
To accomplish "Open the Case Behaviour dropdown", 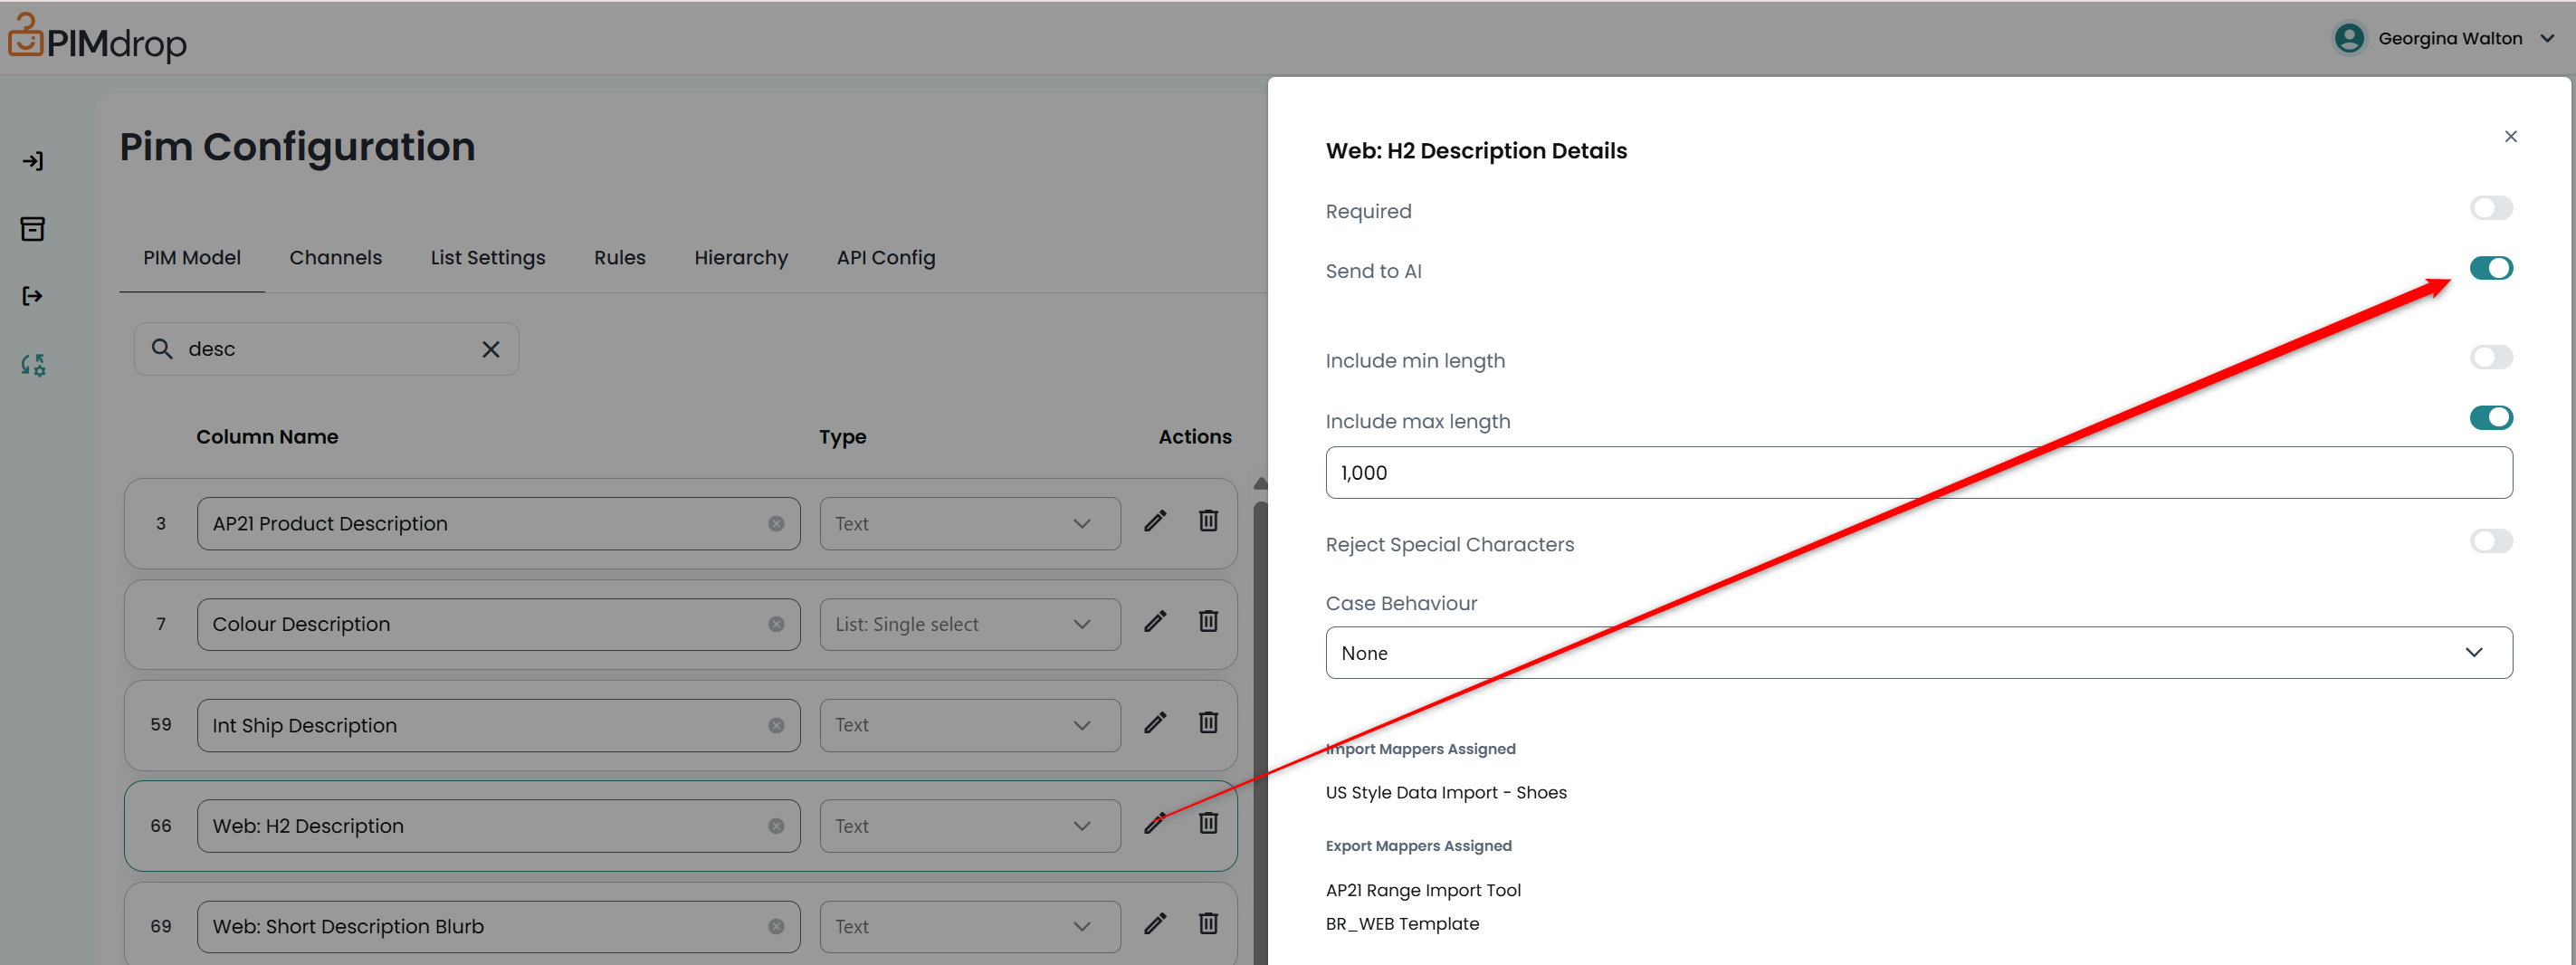I will coord(1918,653).
